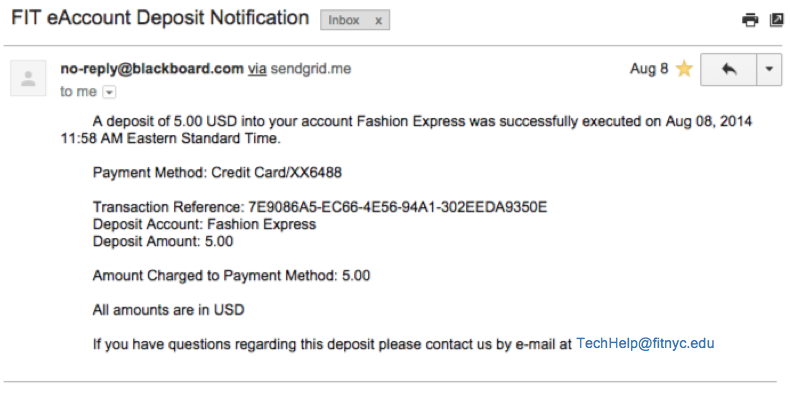Toggle the yellow star on this message
790x394 pixels.
point(684,69)
